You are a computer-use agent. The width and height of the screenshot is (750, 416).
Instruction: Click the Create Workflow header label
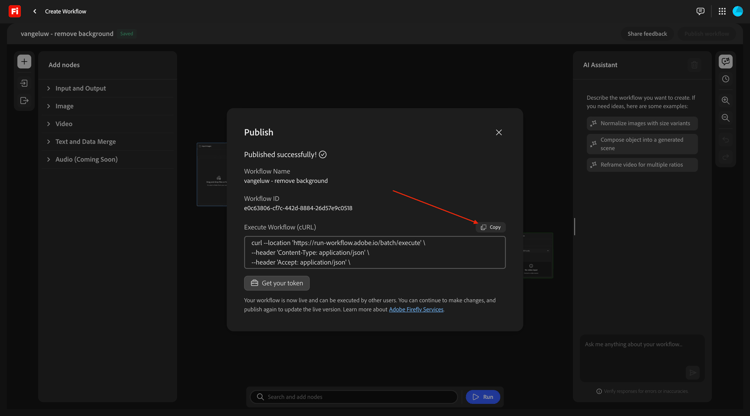point(66,11)
